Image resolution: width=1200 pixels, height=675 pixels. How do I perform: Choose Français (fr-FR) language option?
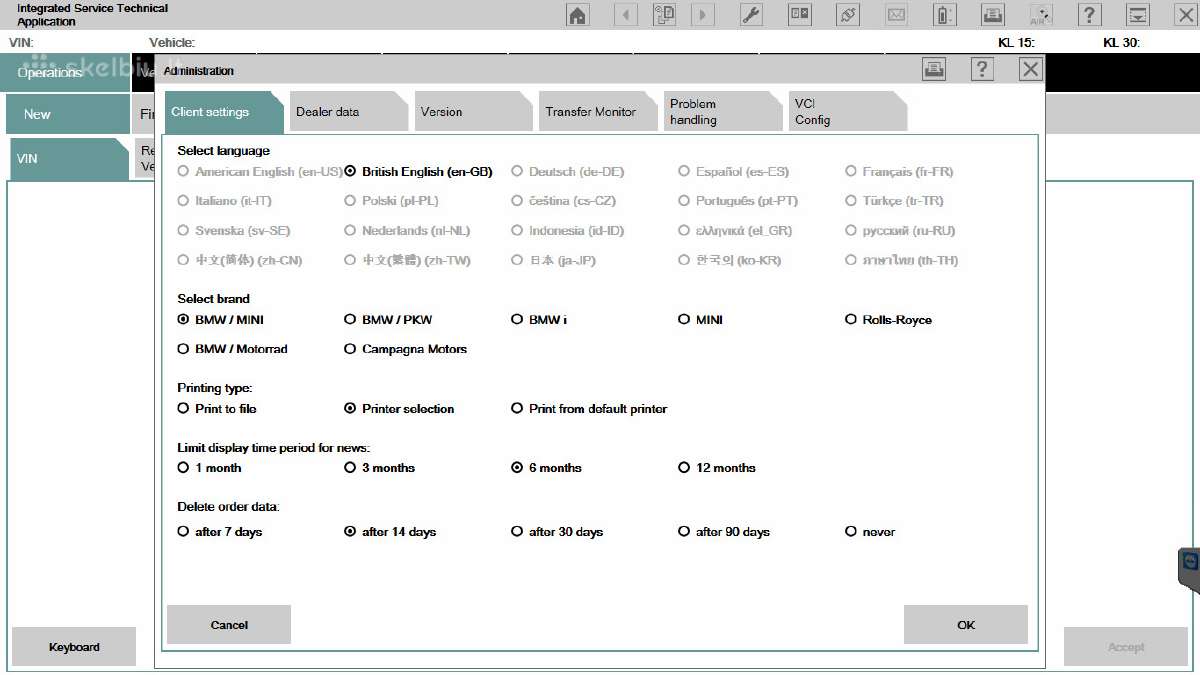(899, 172)
